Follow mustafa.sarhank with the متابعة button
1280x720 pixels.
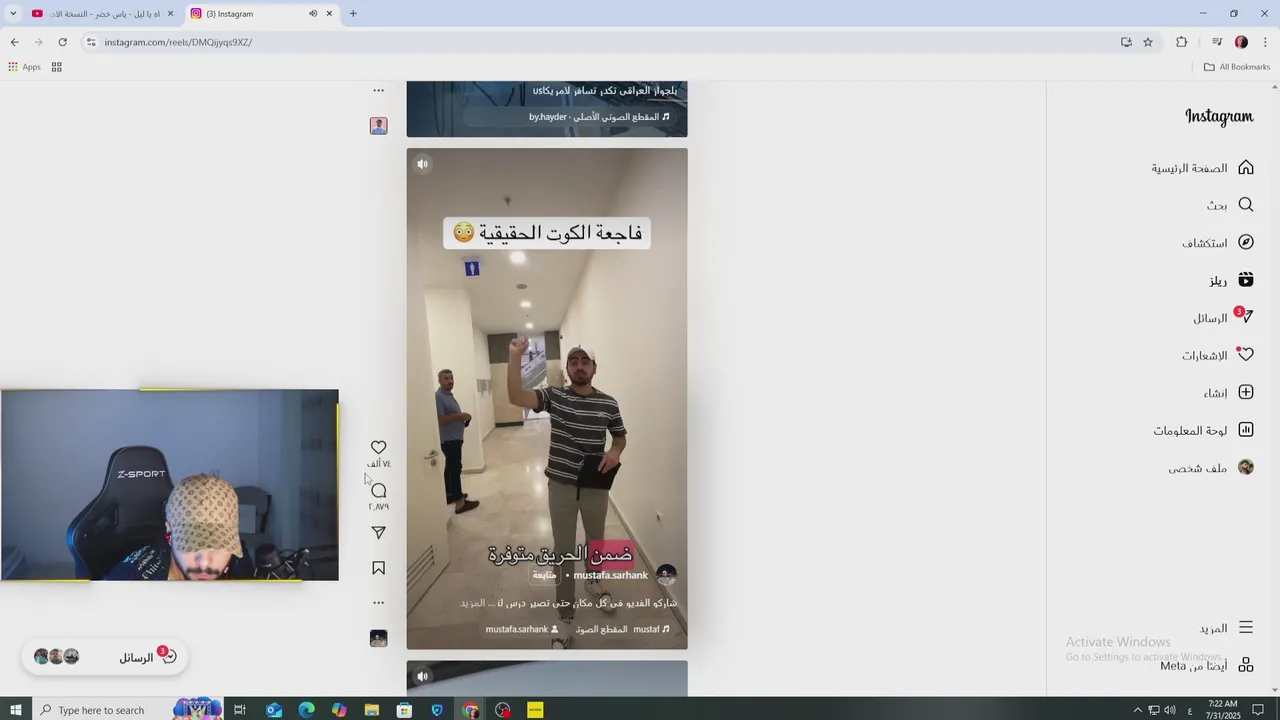pos(545,575)
